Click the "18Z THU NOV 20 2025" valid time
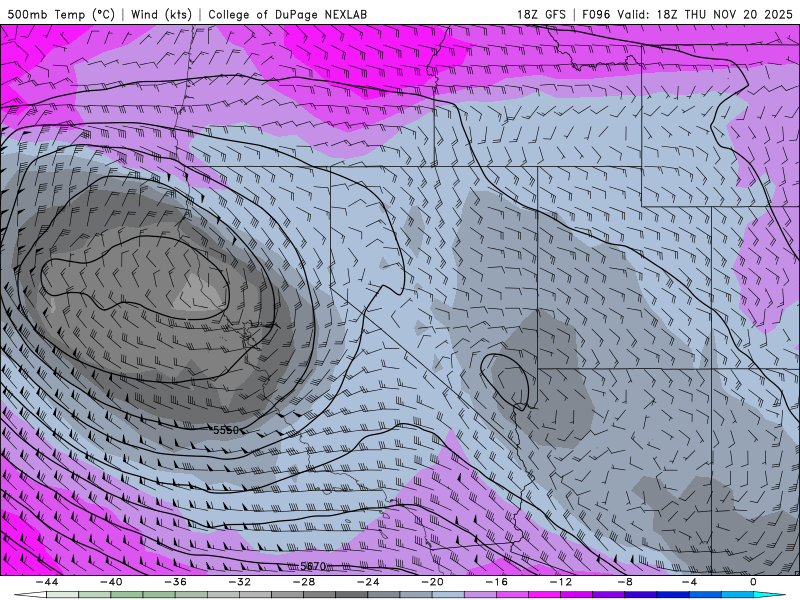Screen dimensions: 800x600 click(724, 14)
